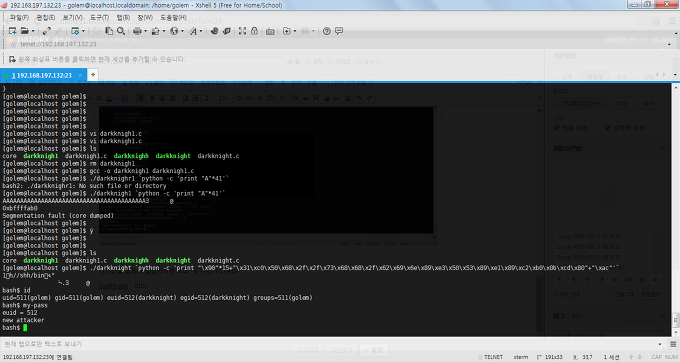This screenshot has height=362, width=680.
Task: Click the lock screen padlock icon
Action: pos(255,31)
